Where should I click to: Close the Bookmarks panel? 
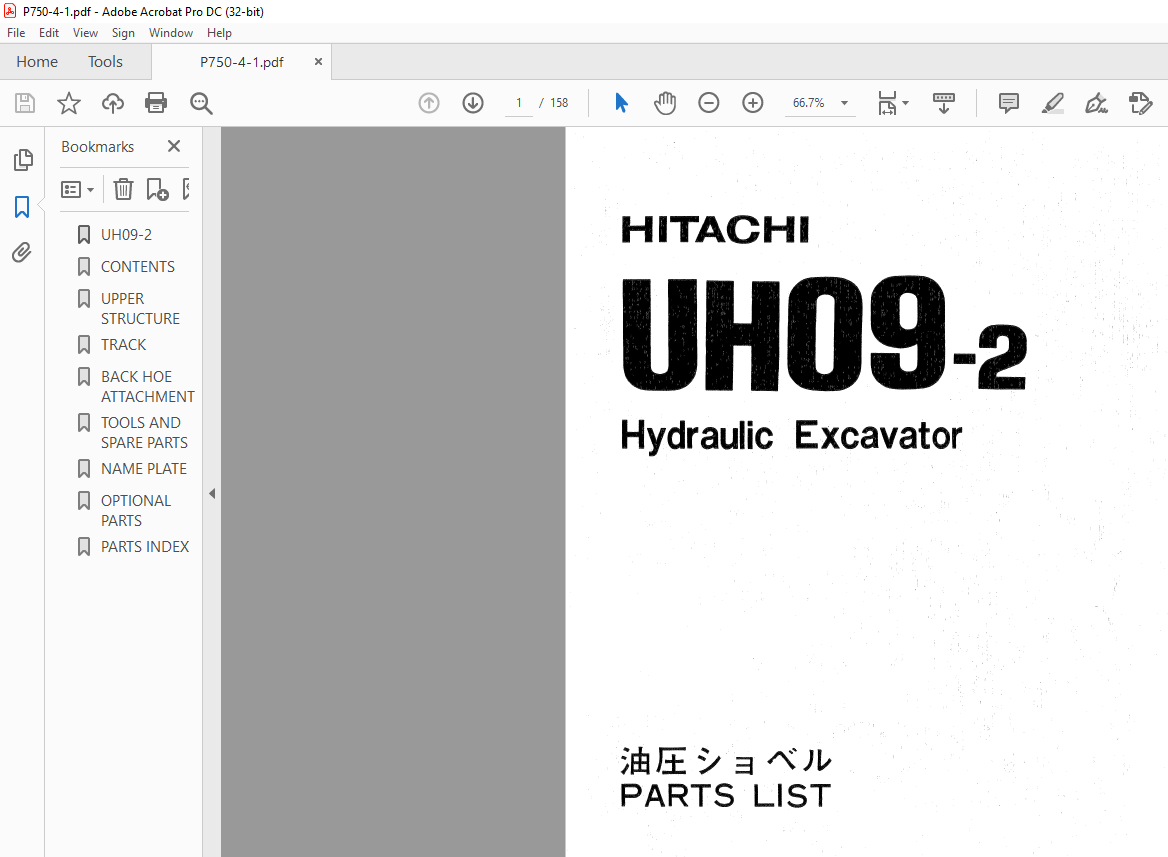[x=174, y=146]
